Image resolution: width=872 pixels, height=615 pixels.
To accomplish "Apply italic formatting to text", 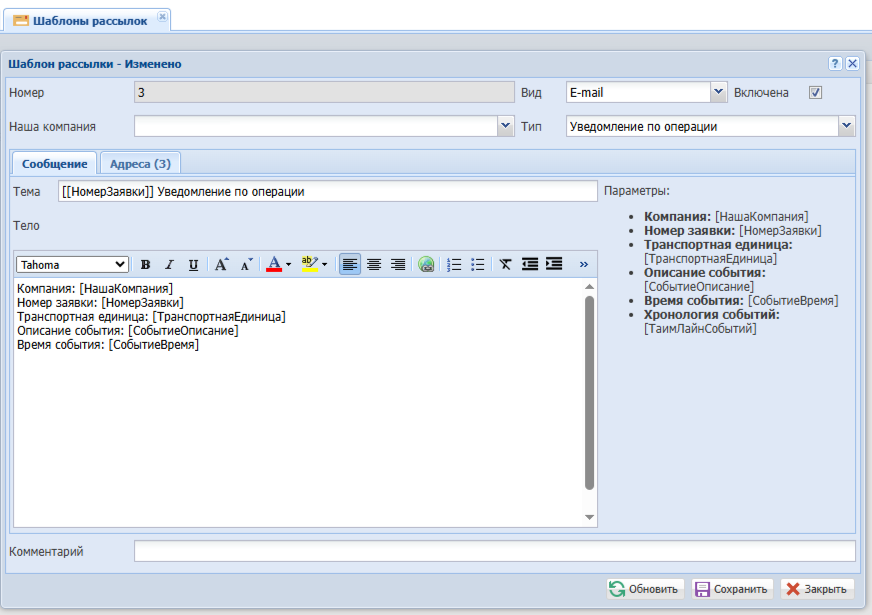I will (x=169, y=265).
